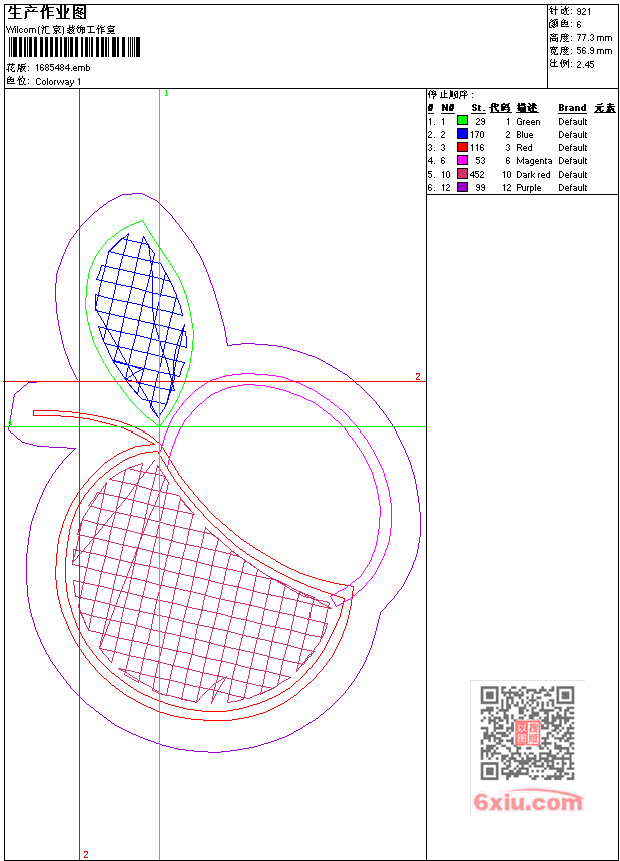
Task: Click the 'St.' column header
Action: (478, 108)
